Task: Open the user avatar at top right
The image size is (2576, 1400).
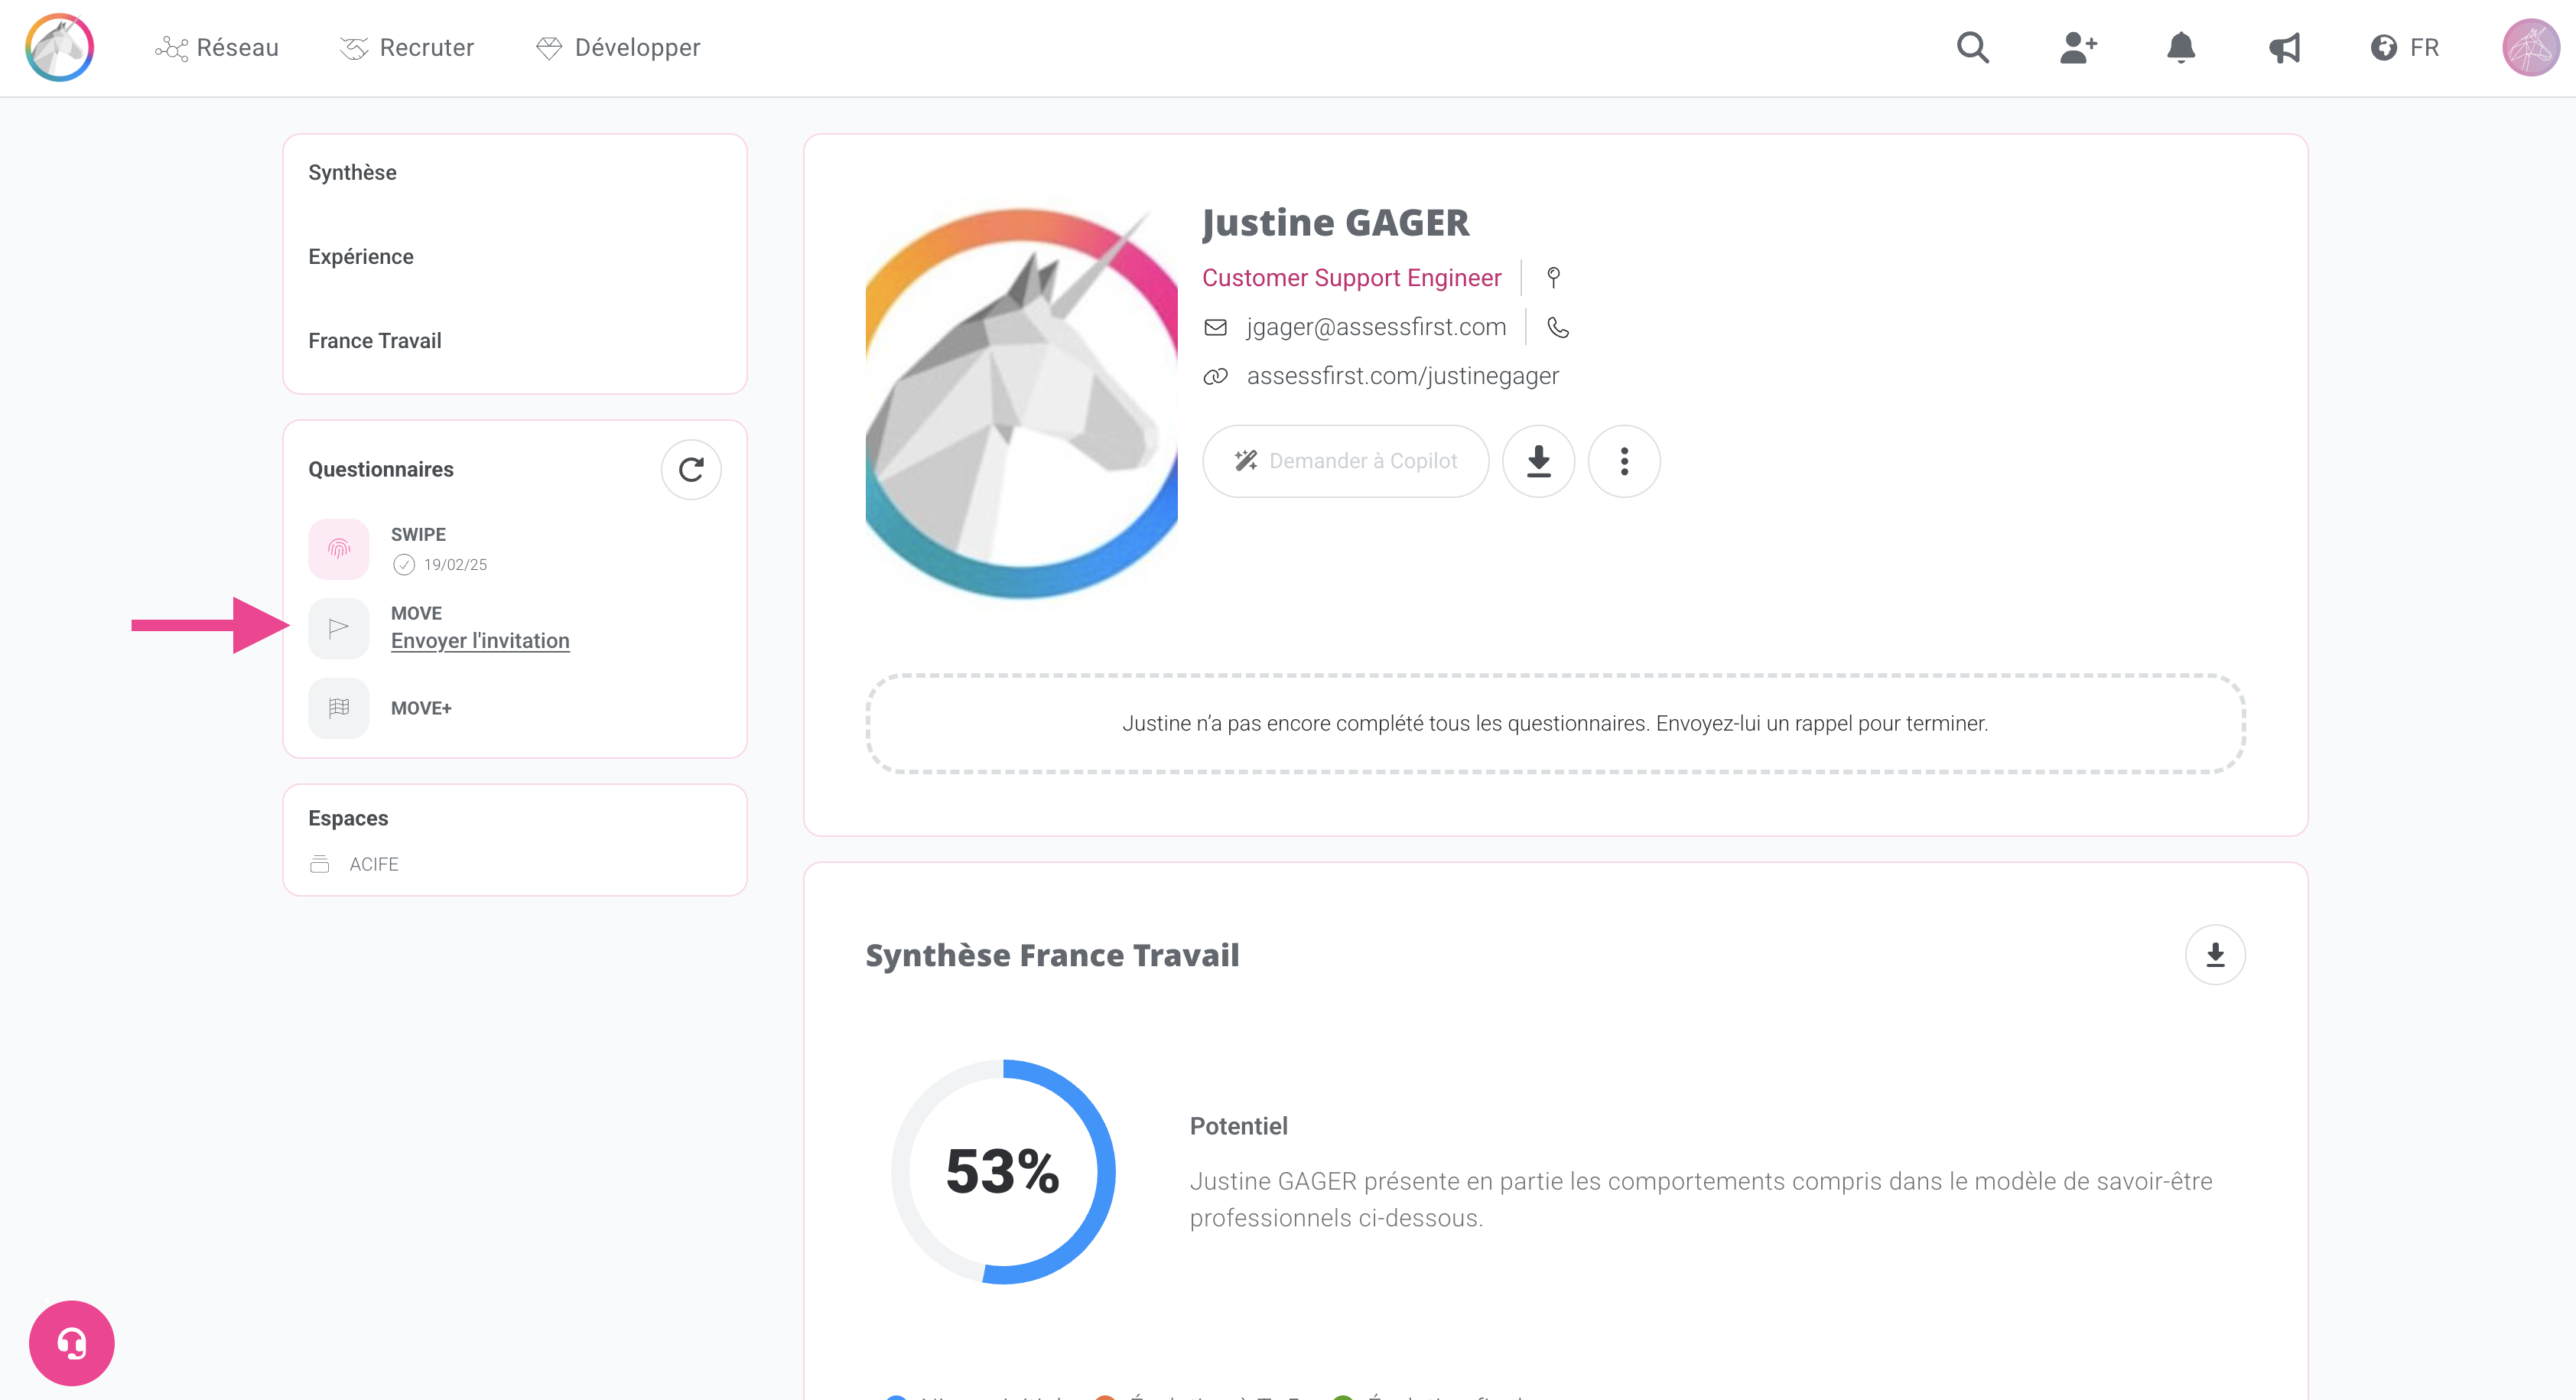Action: (x=2530, y=47)
